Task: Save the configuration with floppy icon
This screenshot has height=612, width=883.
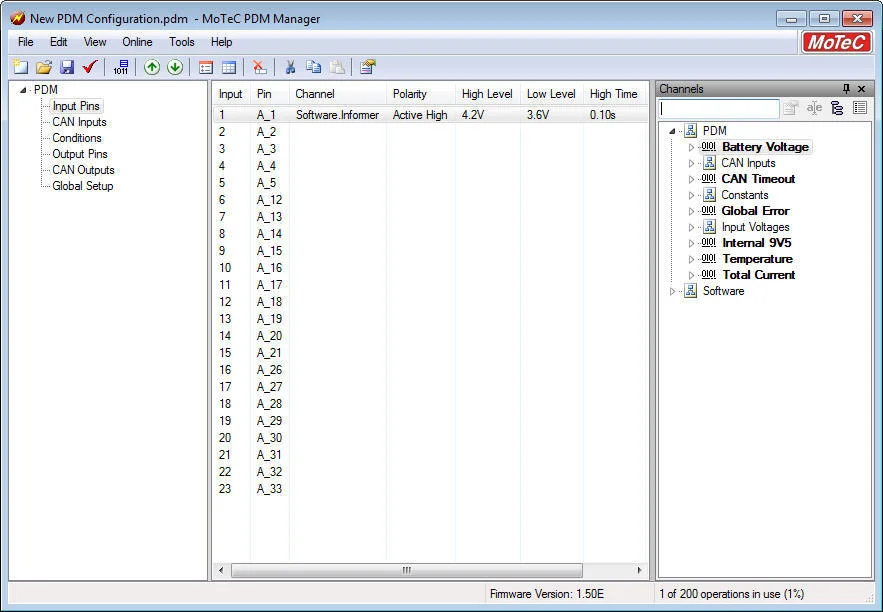Action: 67,68
